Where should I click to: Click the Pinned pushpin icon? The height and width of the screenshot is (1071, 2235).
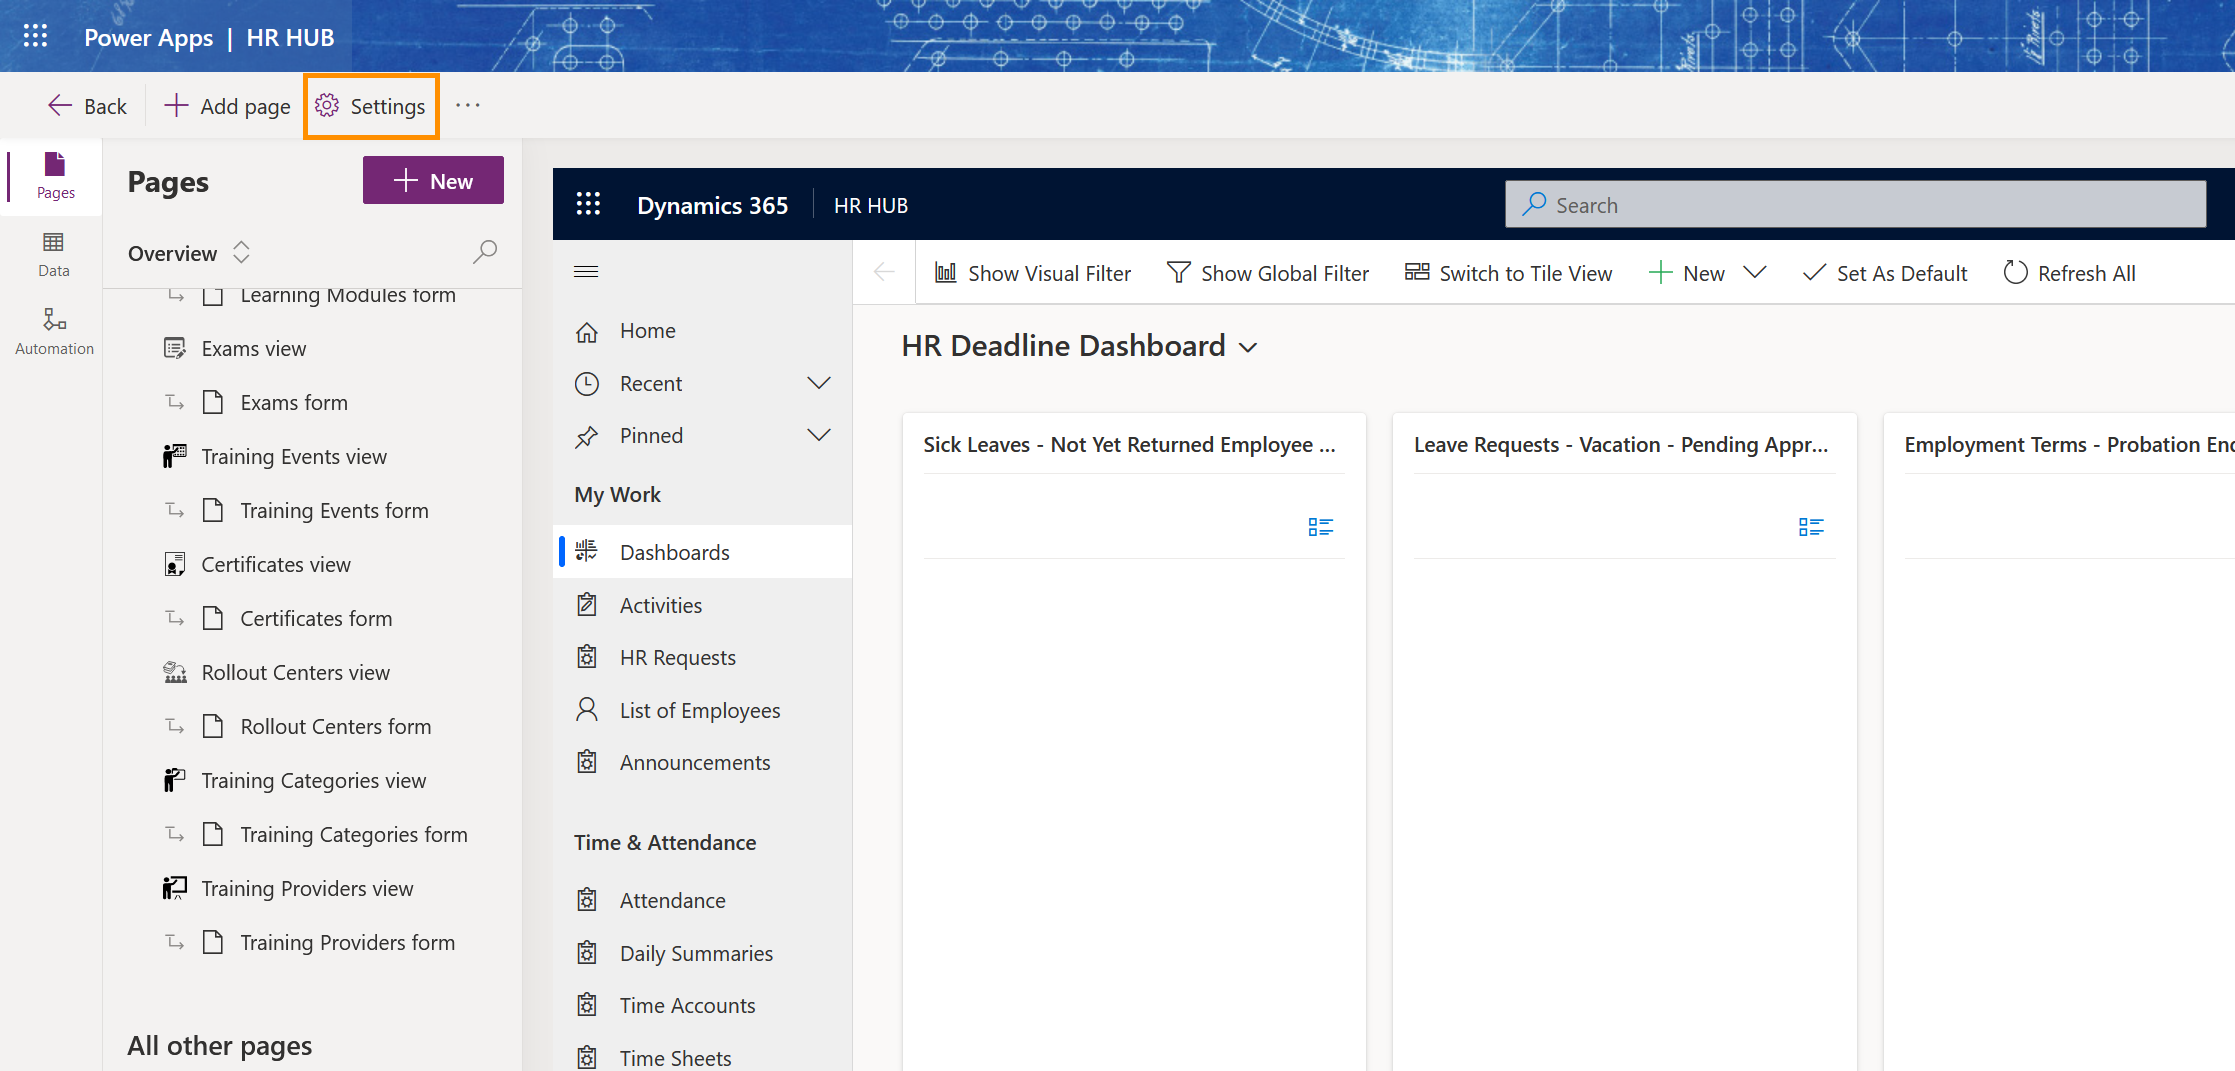[x=587, y=437]
